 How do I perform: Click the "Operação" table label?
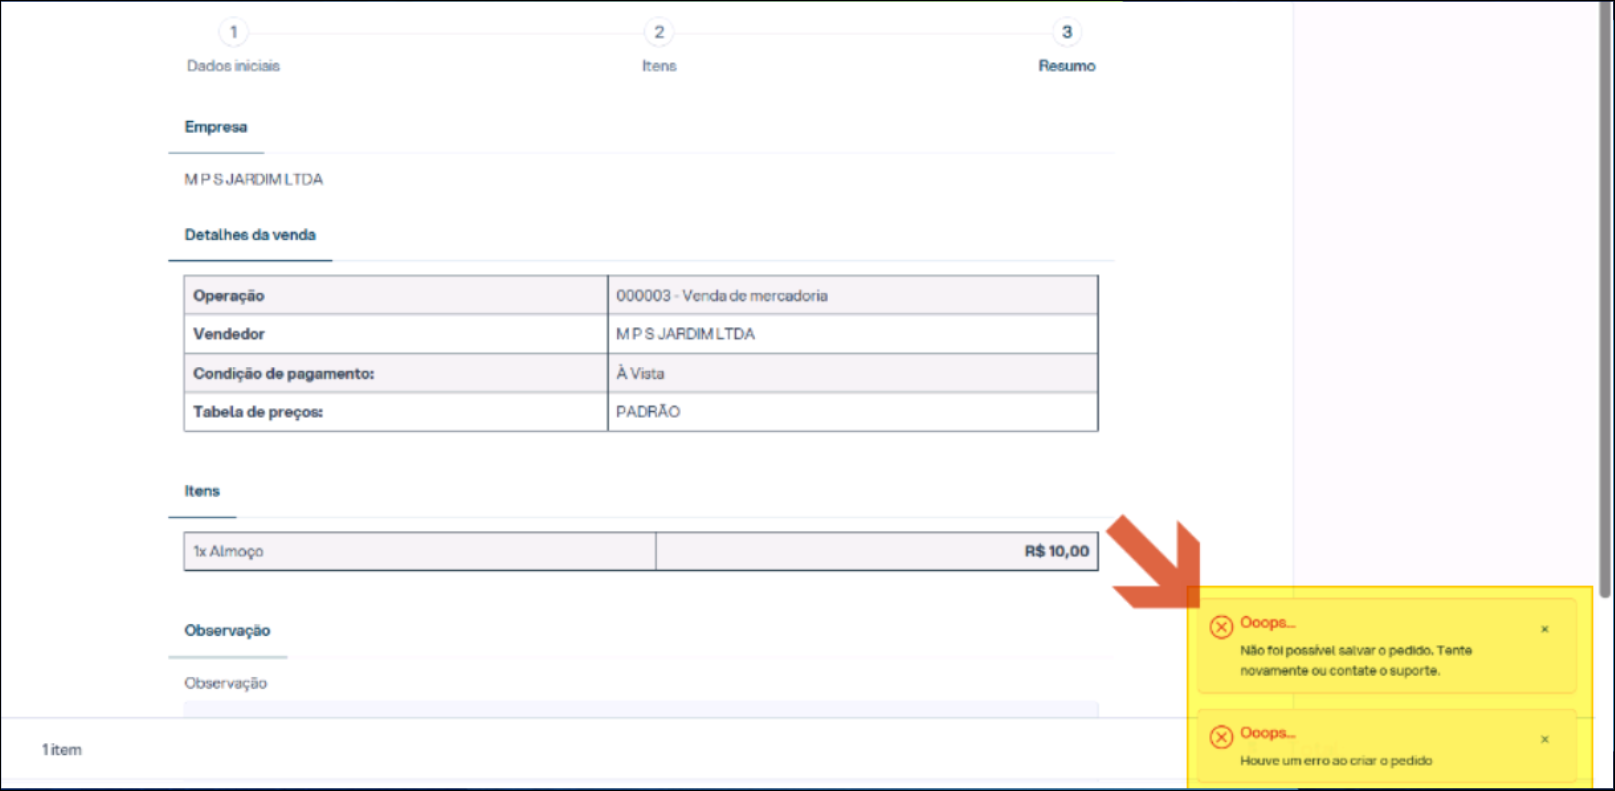tap(229, 296)
